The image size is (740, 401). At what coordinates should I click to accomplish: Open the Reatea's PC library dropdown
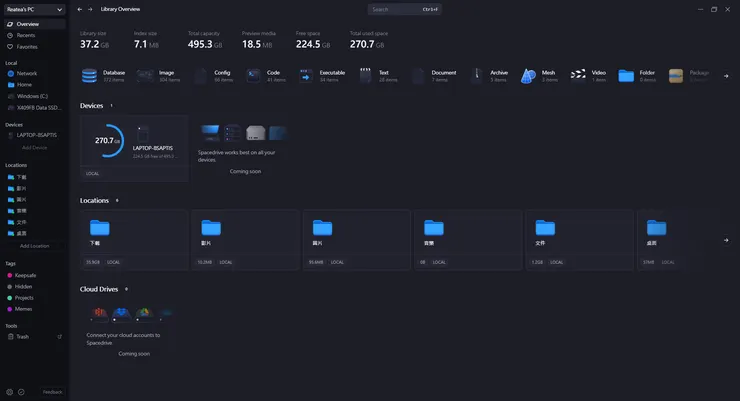[34, 9]
